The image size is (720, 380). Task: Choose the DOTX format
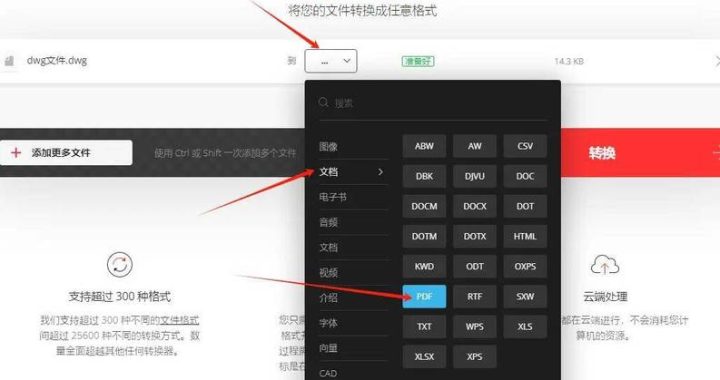point(475,236)
